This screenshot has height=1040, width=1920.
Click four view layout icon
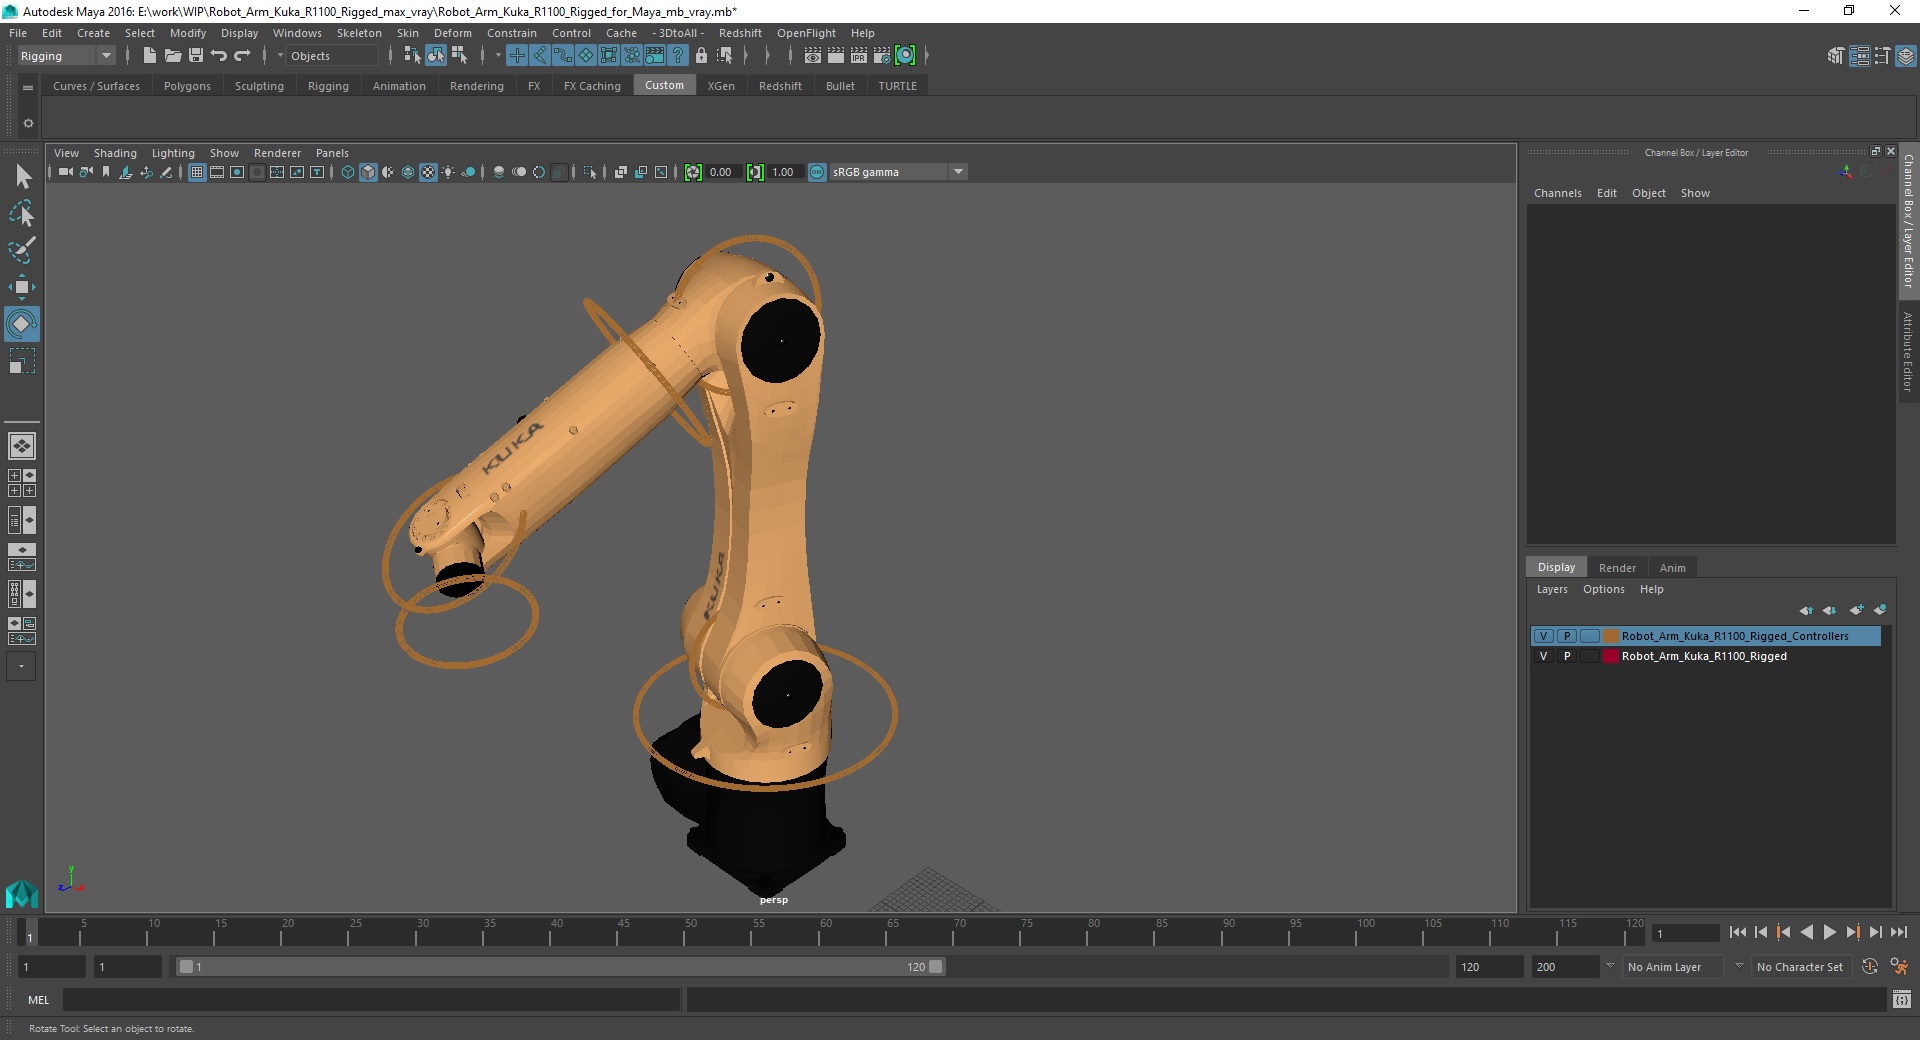click(22, 483)
